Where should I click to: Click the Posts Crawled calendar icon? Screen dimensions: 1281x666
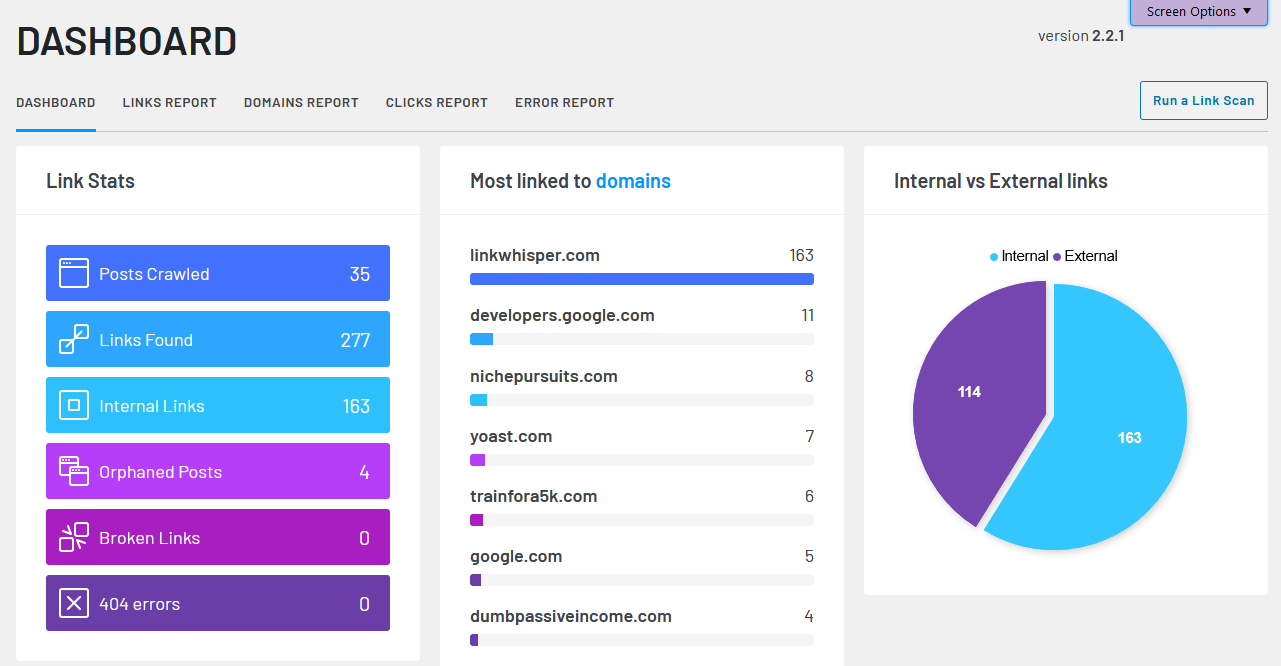click(73, 272)
